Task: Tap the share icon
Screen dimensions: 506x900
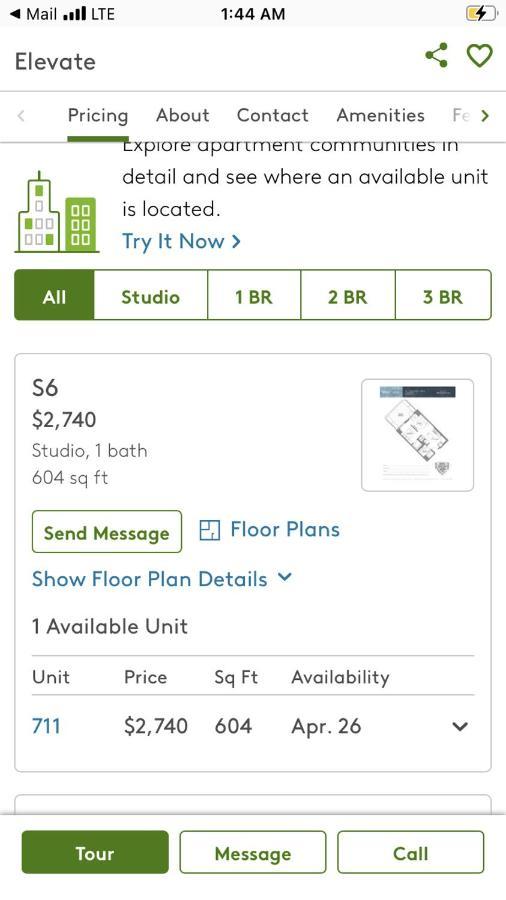Action: [x=436, y=55]
